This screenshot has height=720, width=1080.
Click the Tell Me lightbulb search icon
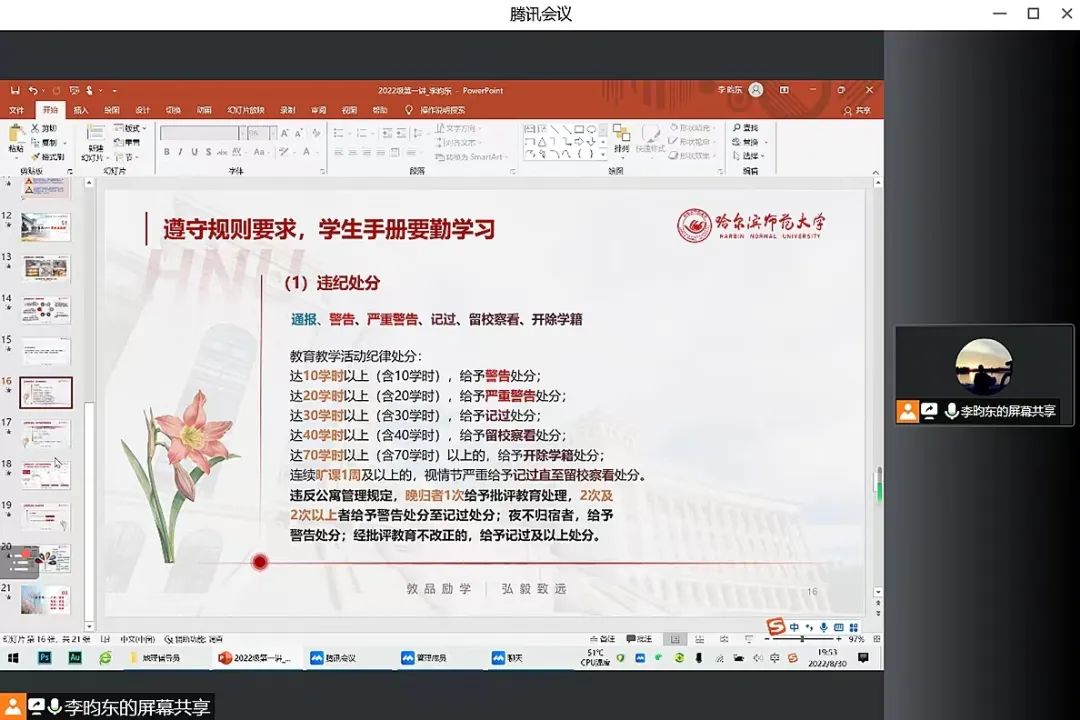tap(408, 110)
